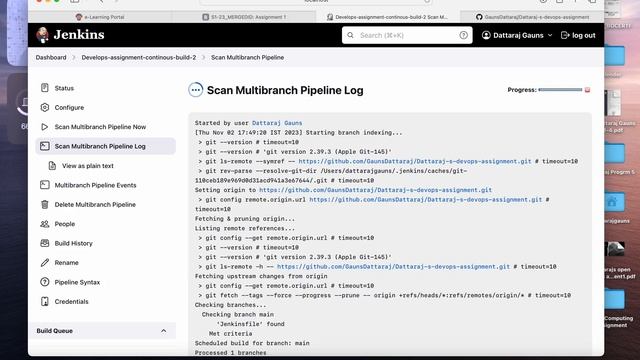
Task: Click the red stop button next to Progress
Action: 587,90
